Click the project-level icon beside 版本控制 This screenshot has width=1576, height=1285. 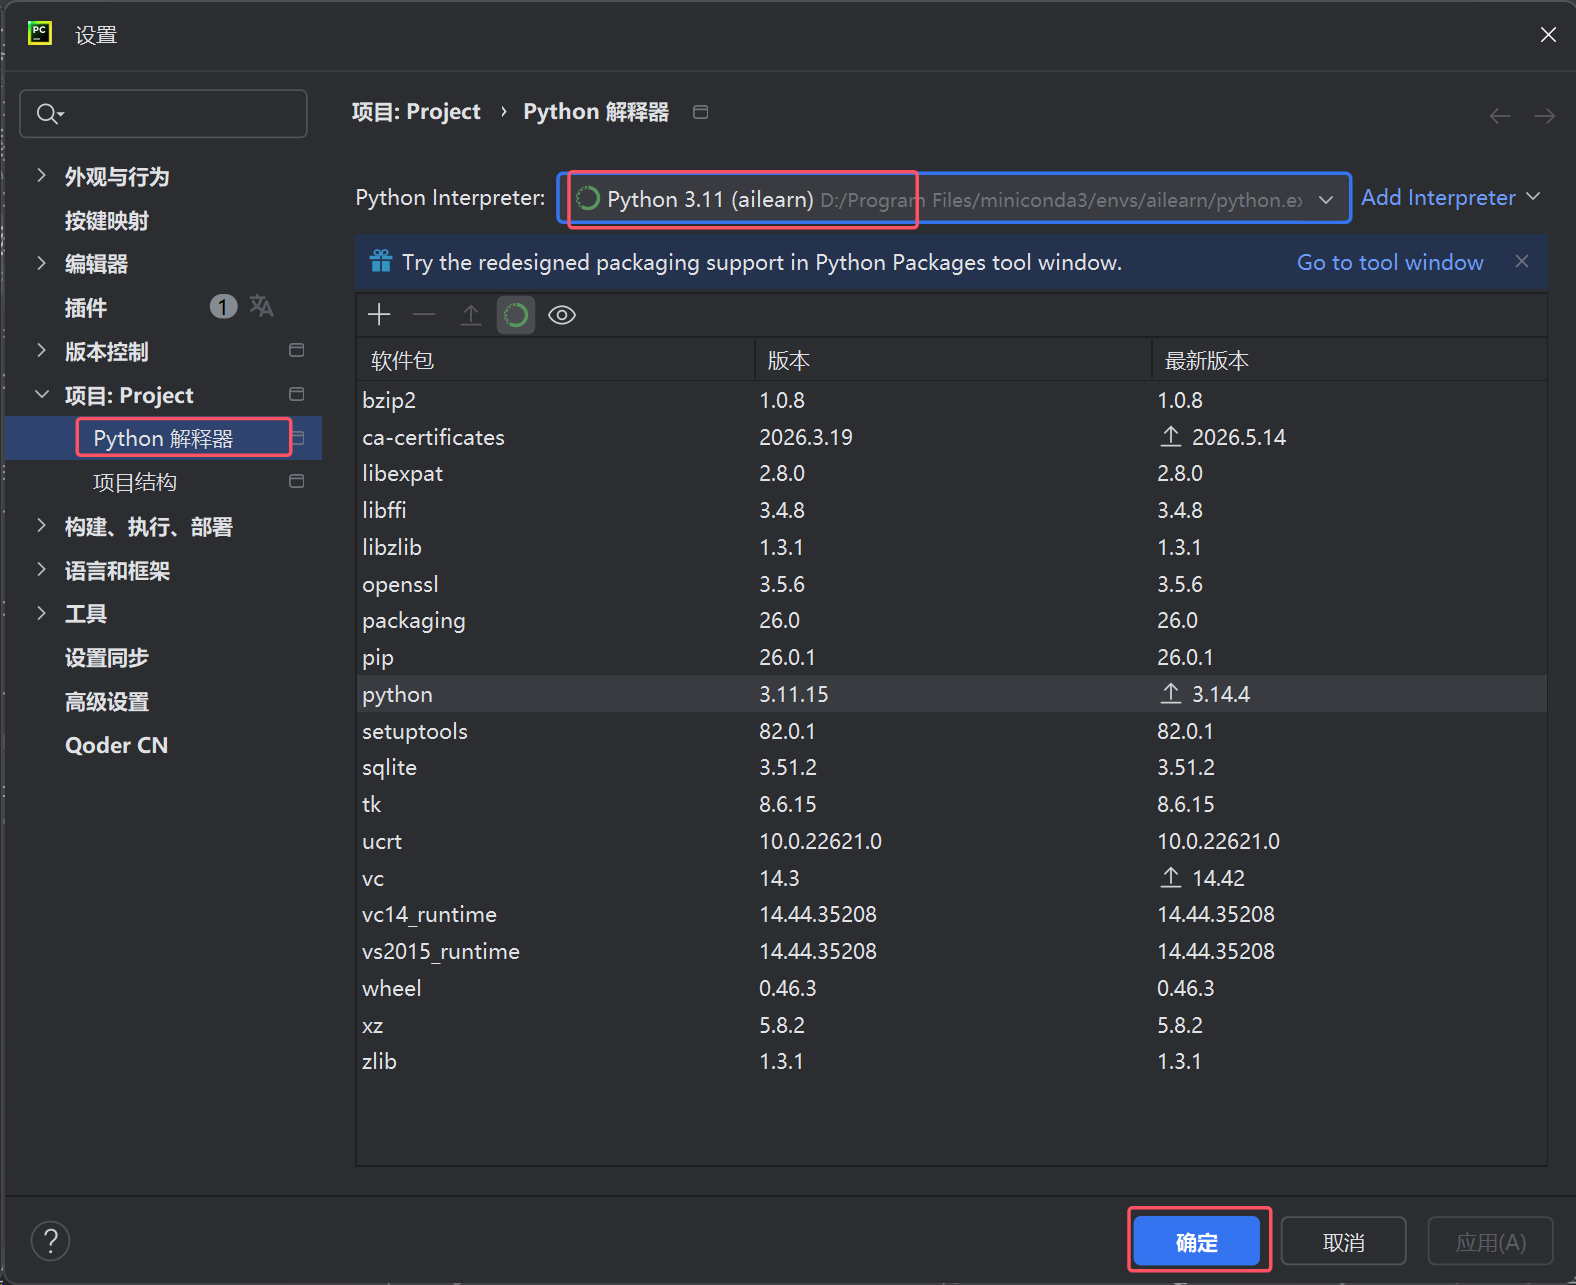[x=297, y=350]
